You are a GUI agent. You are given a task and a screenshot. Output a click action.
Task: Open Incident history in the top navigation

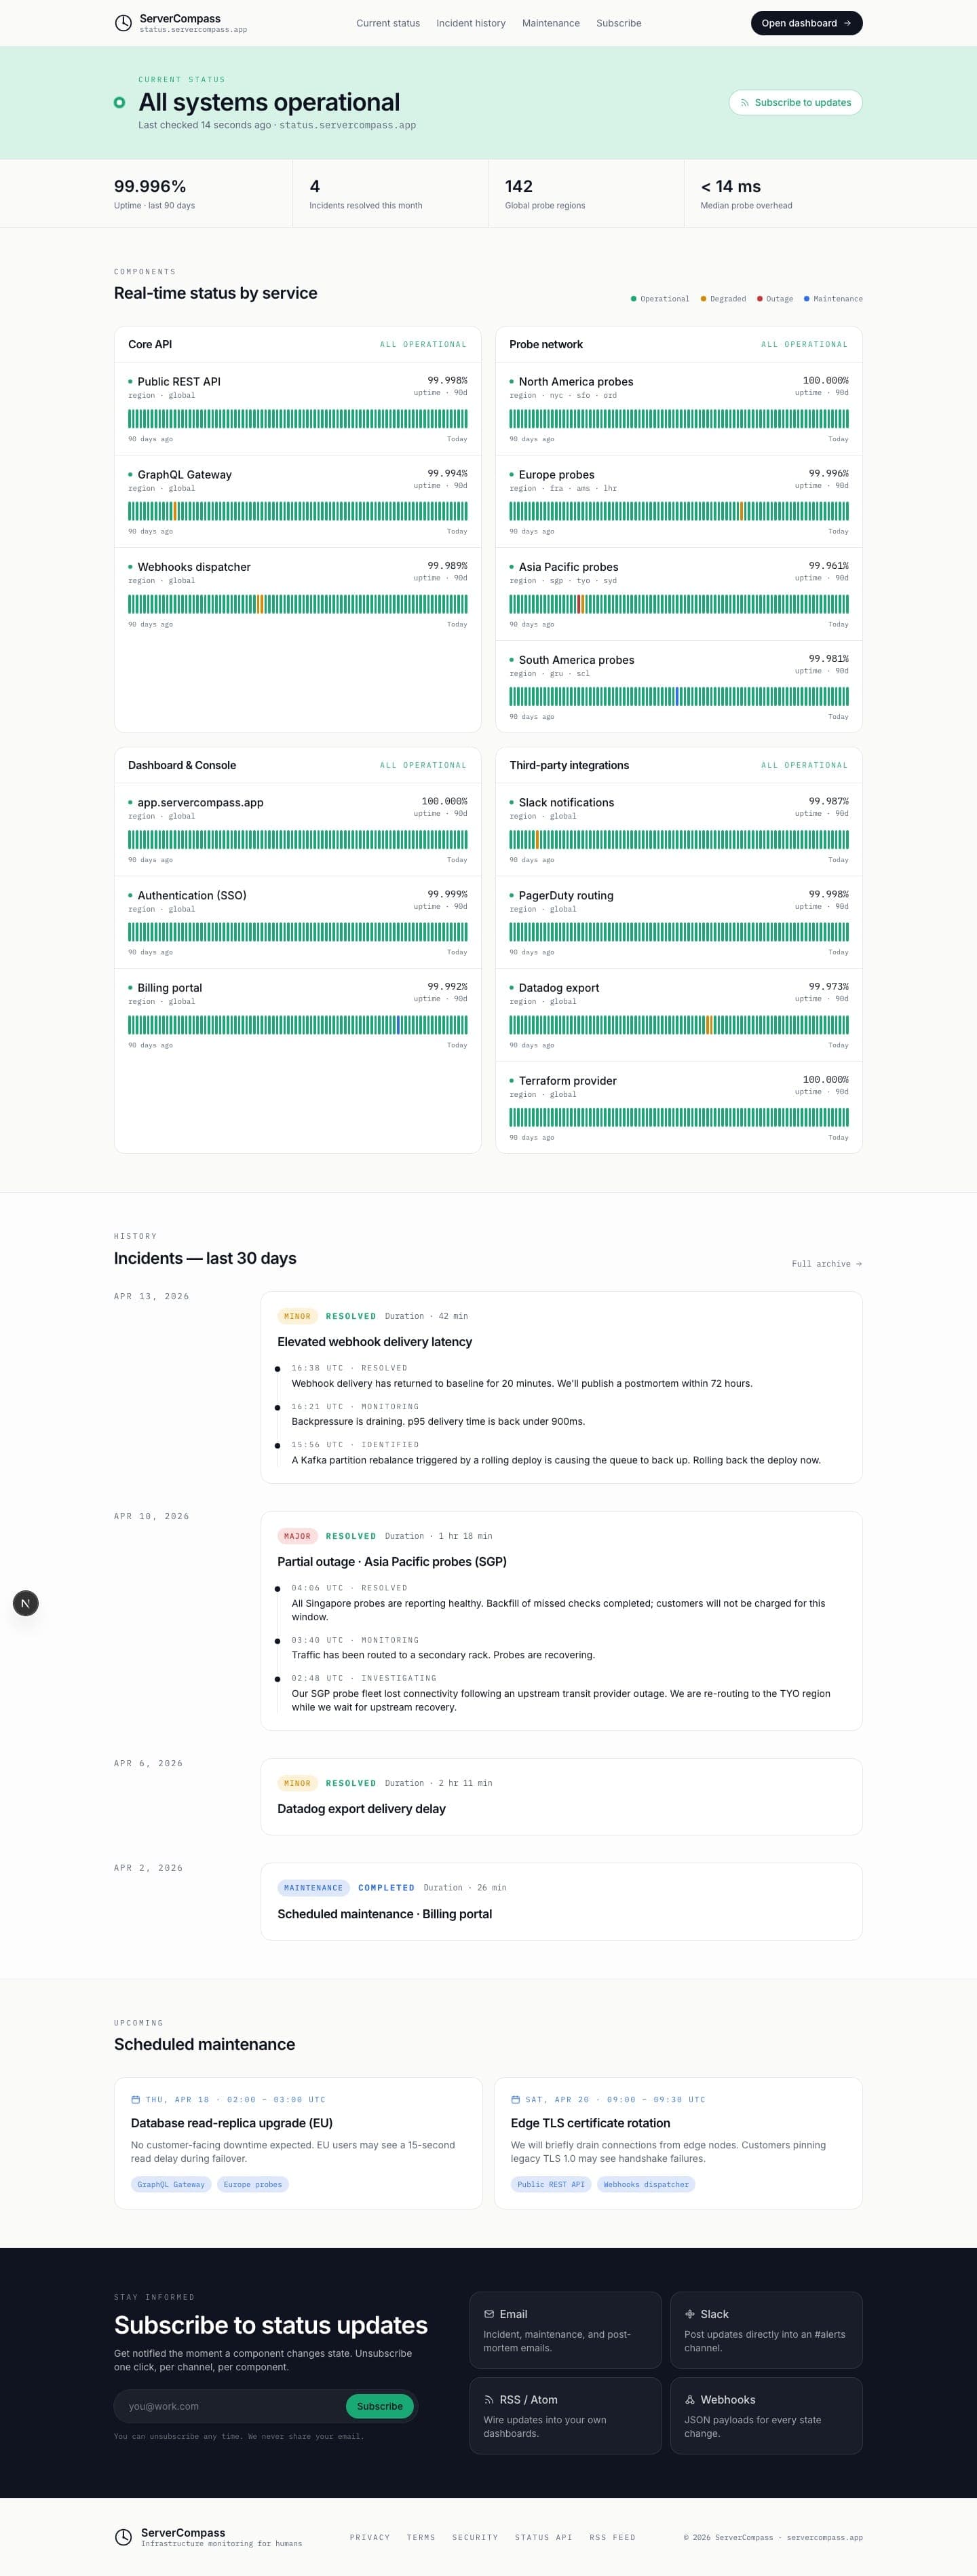[x=470, y=23]
